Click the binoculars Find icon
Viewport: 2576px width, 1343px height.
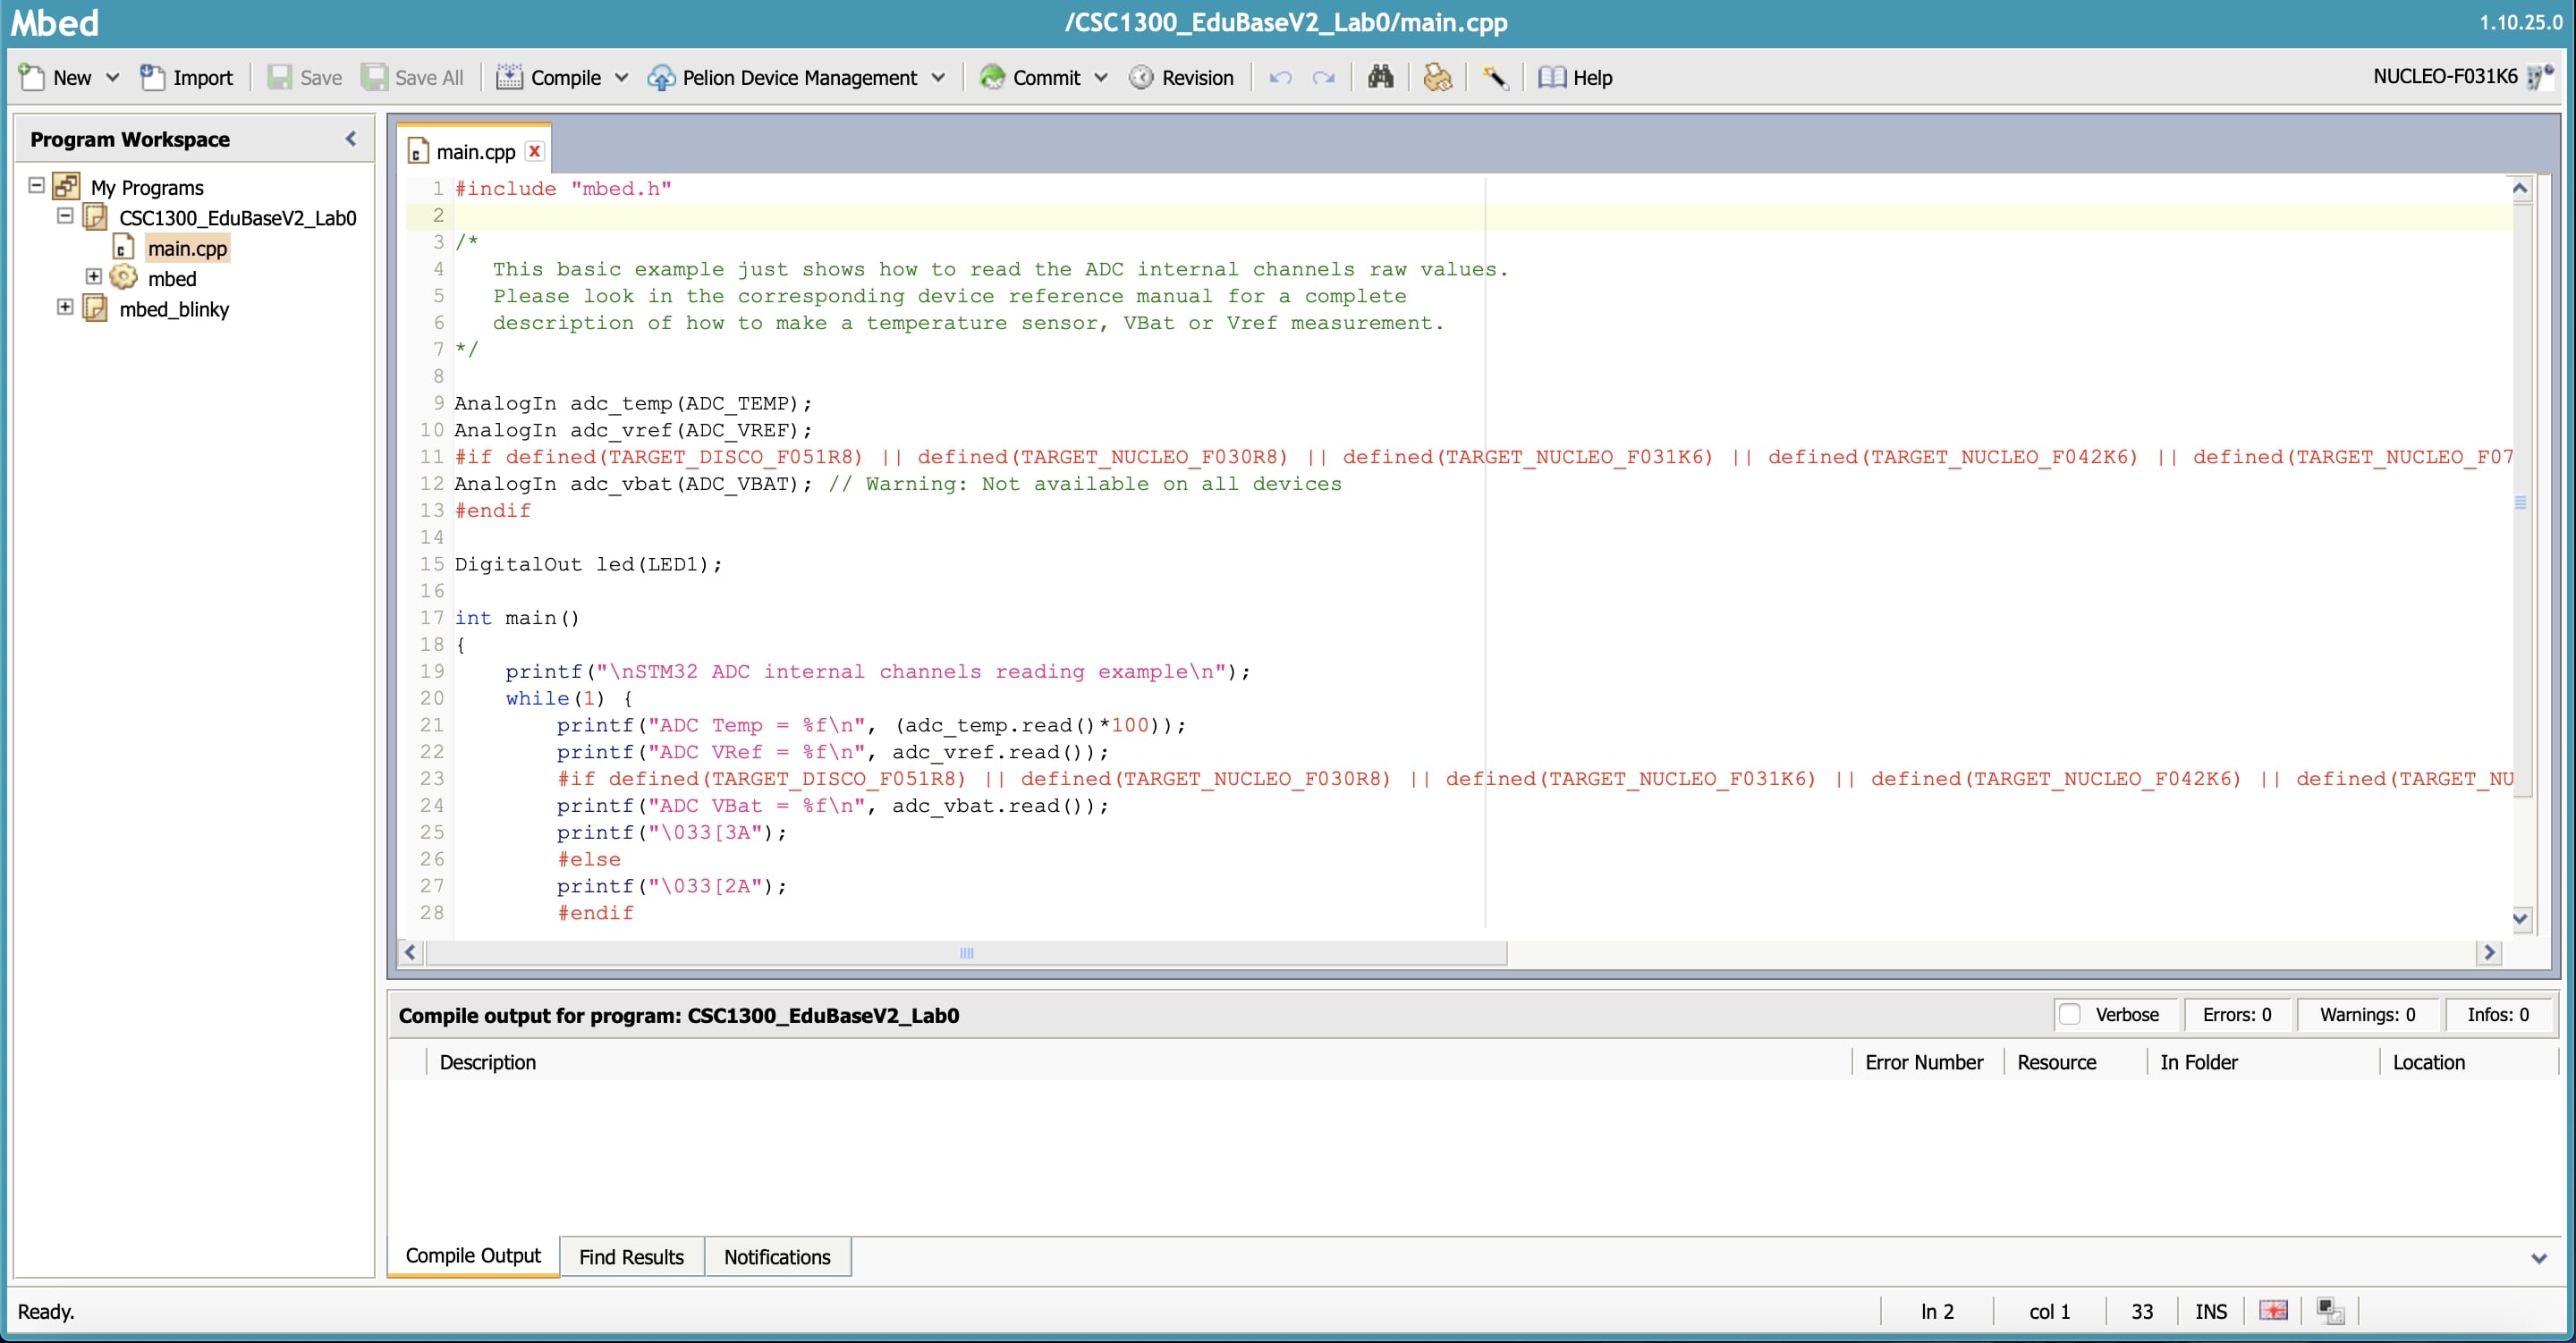pos(1380,77)
